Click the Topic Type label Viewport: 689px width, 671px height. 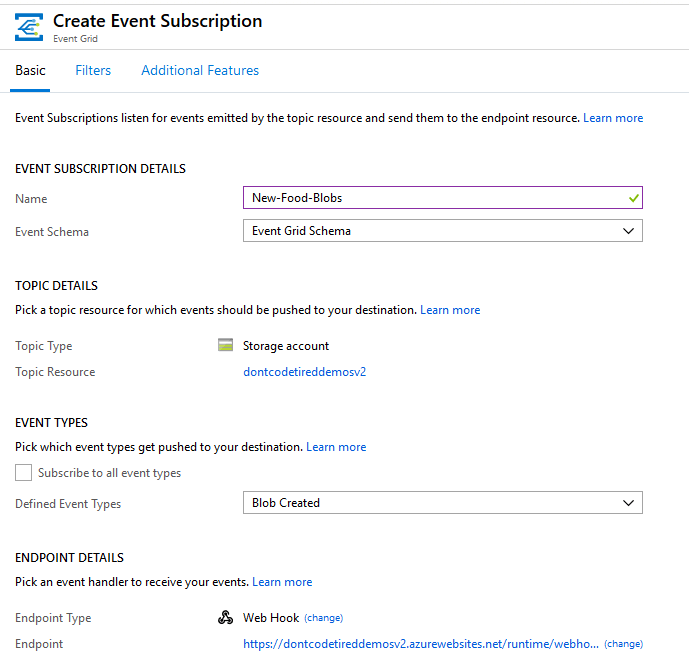point(44,346)
